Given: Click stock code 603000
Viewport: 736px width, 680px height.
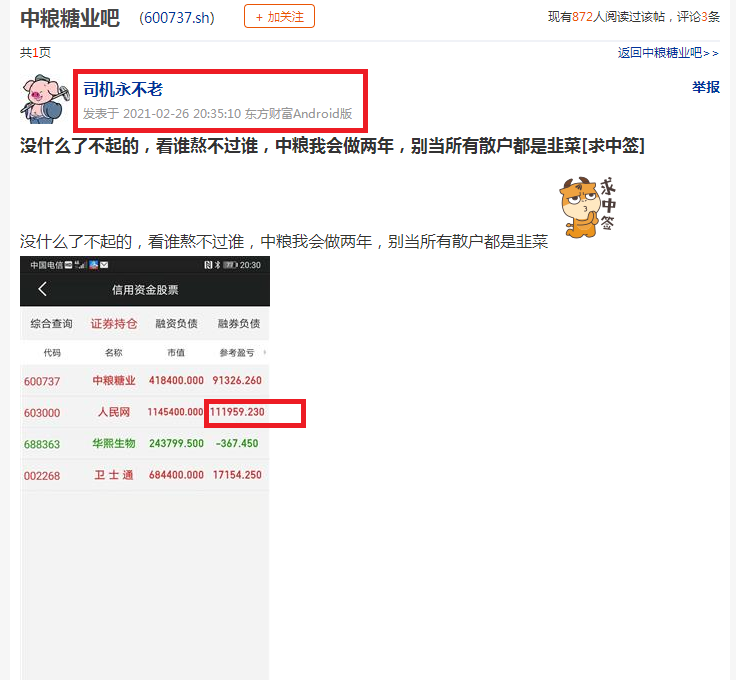Looking at the screenshot, I should [x=42, y=413].
